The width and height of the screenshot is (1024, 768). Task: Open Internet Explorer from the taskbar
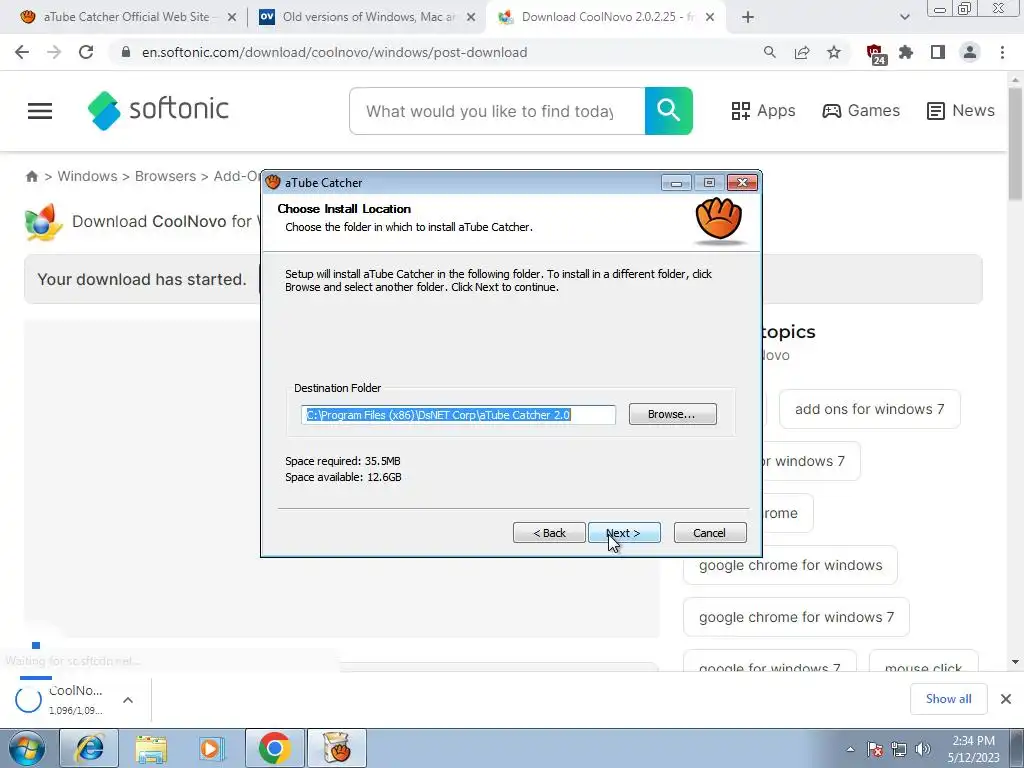[x=89, y=748]
